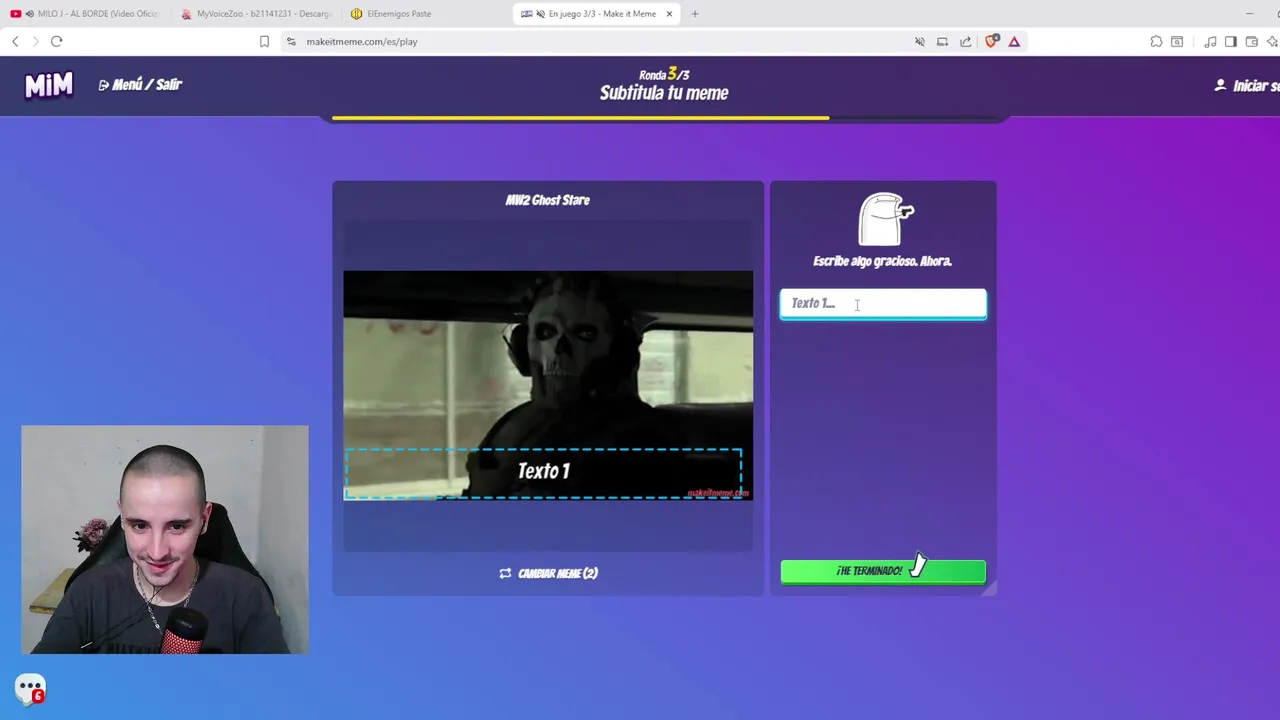Click the Texto 1 input field

[883, 304]
